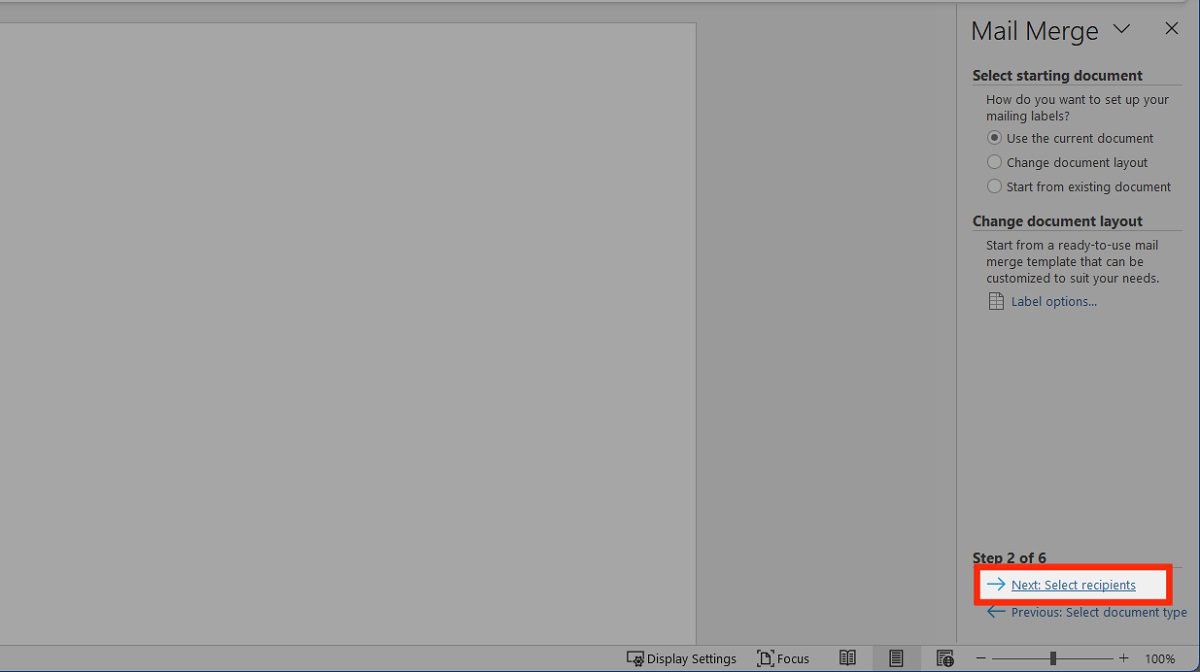Select Start from existing document
This screenshot has height=672, width=1200.
point(1079,186)
